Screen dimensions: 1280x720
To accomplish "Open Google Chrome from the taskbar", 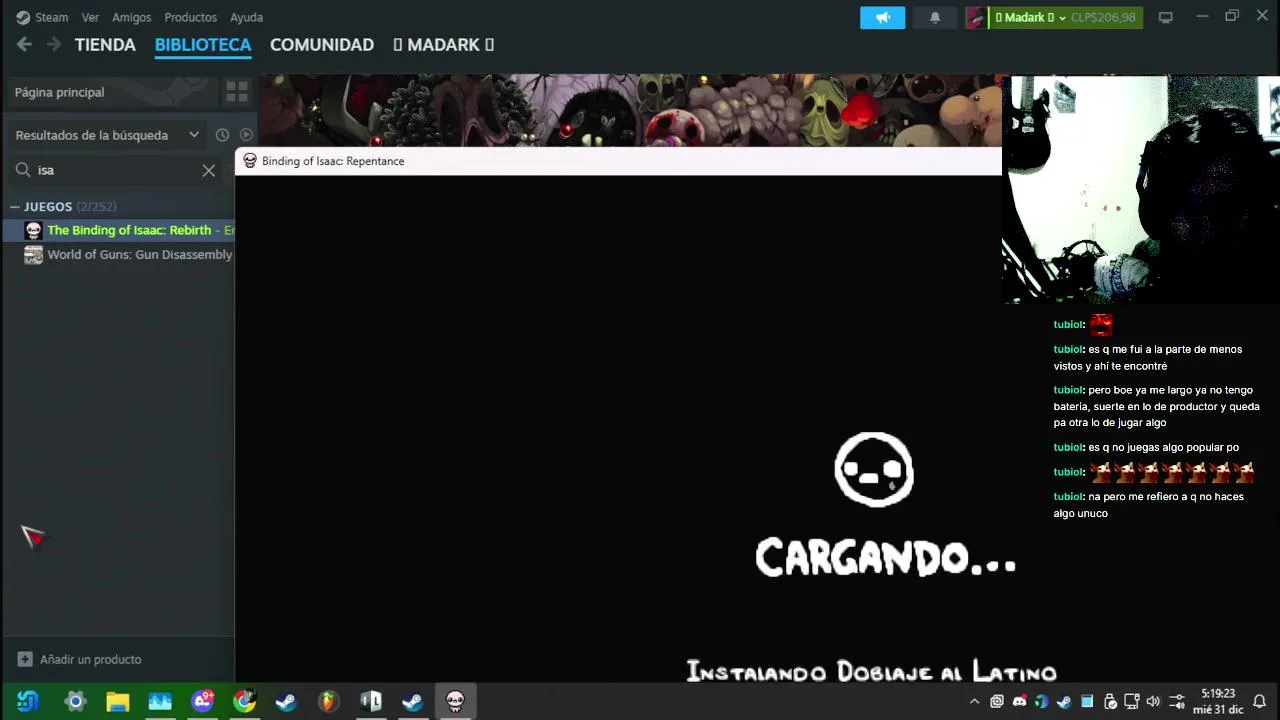I will pyautogui.click(x=245, y=701).
